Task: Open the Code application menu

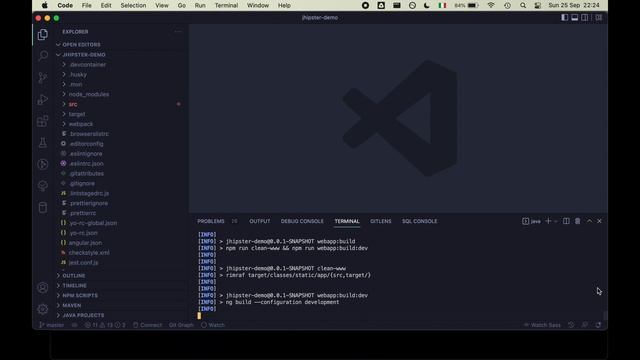Action: click(65, 5)
